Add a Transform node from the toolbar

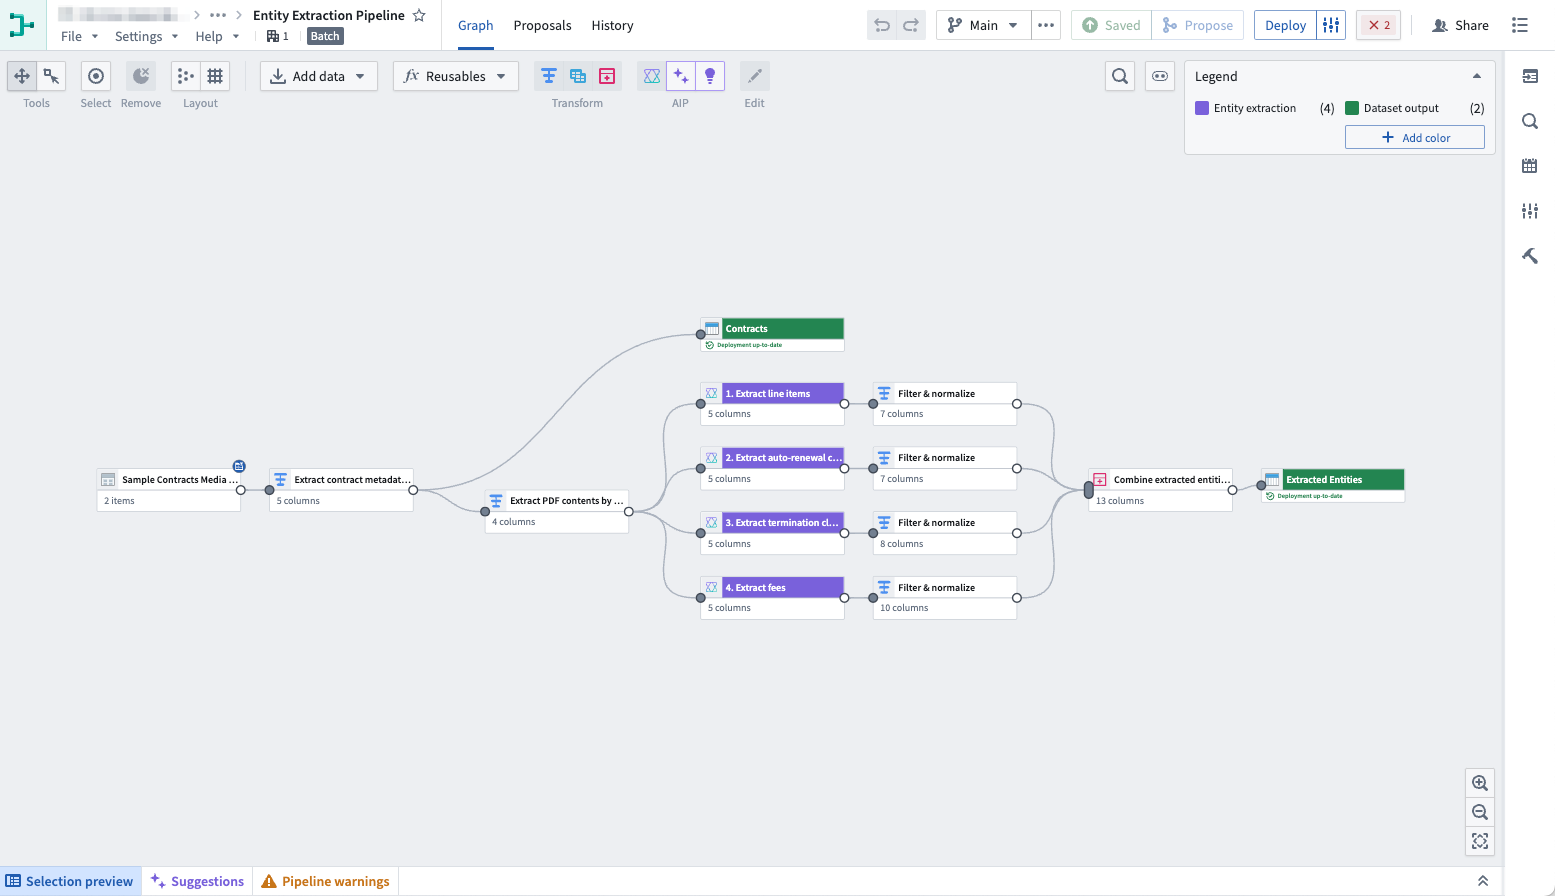(548, 75)
